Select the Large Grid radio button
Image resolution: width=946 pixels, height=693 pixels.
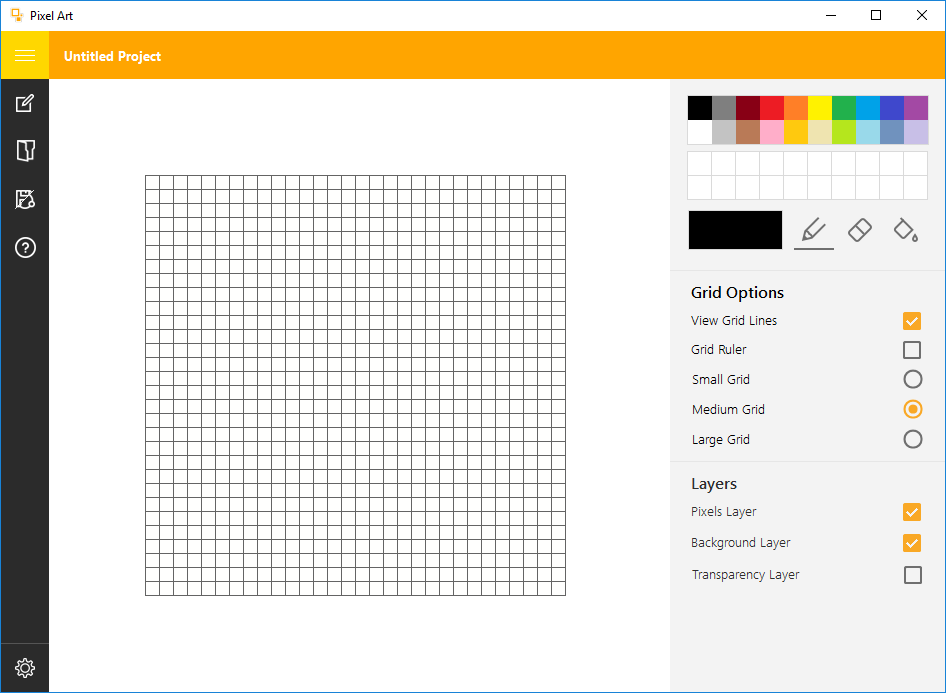click(912, 439)
